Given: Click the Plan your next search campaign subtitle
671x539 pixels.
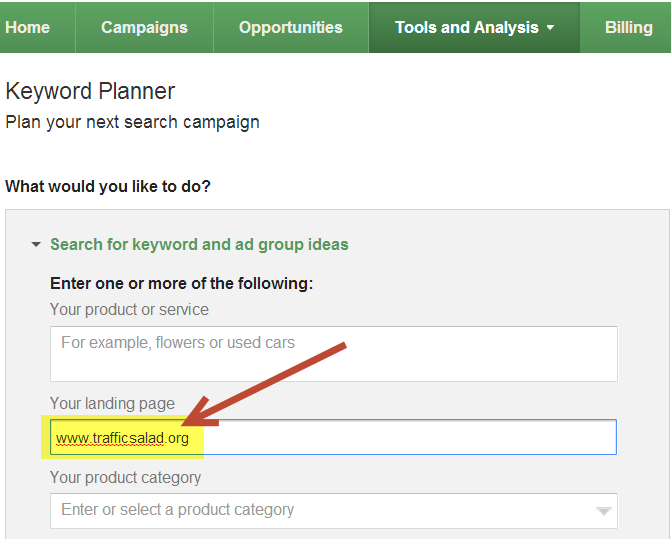Looking at the screenshot, I should 132,122.
